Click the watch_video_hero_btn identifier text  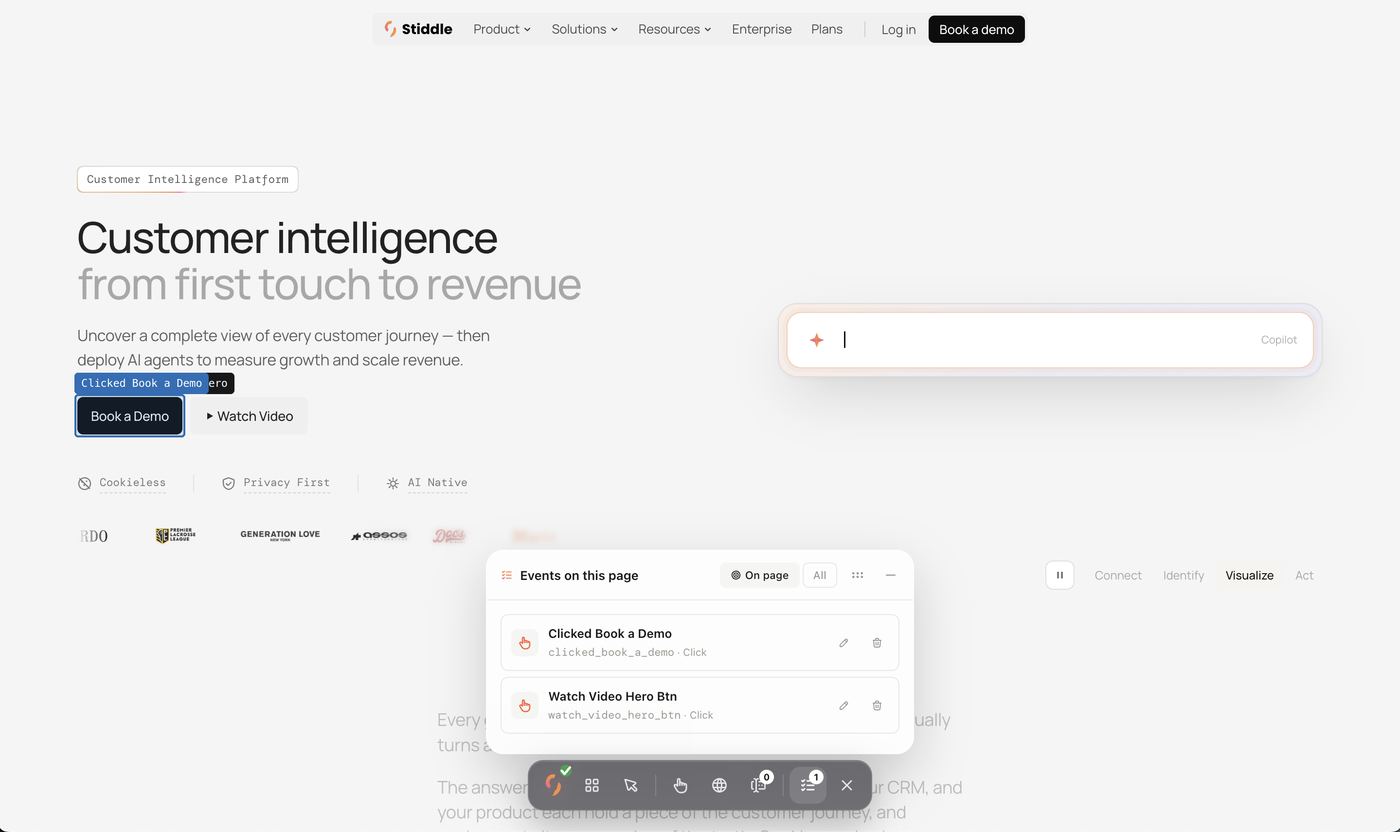point(614,715)
